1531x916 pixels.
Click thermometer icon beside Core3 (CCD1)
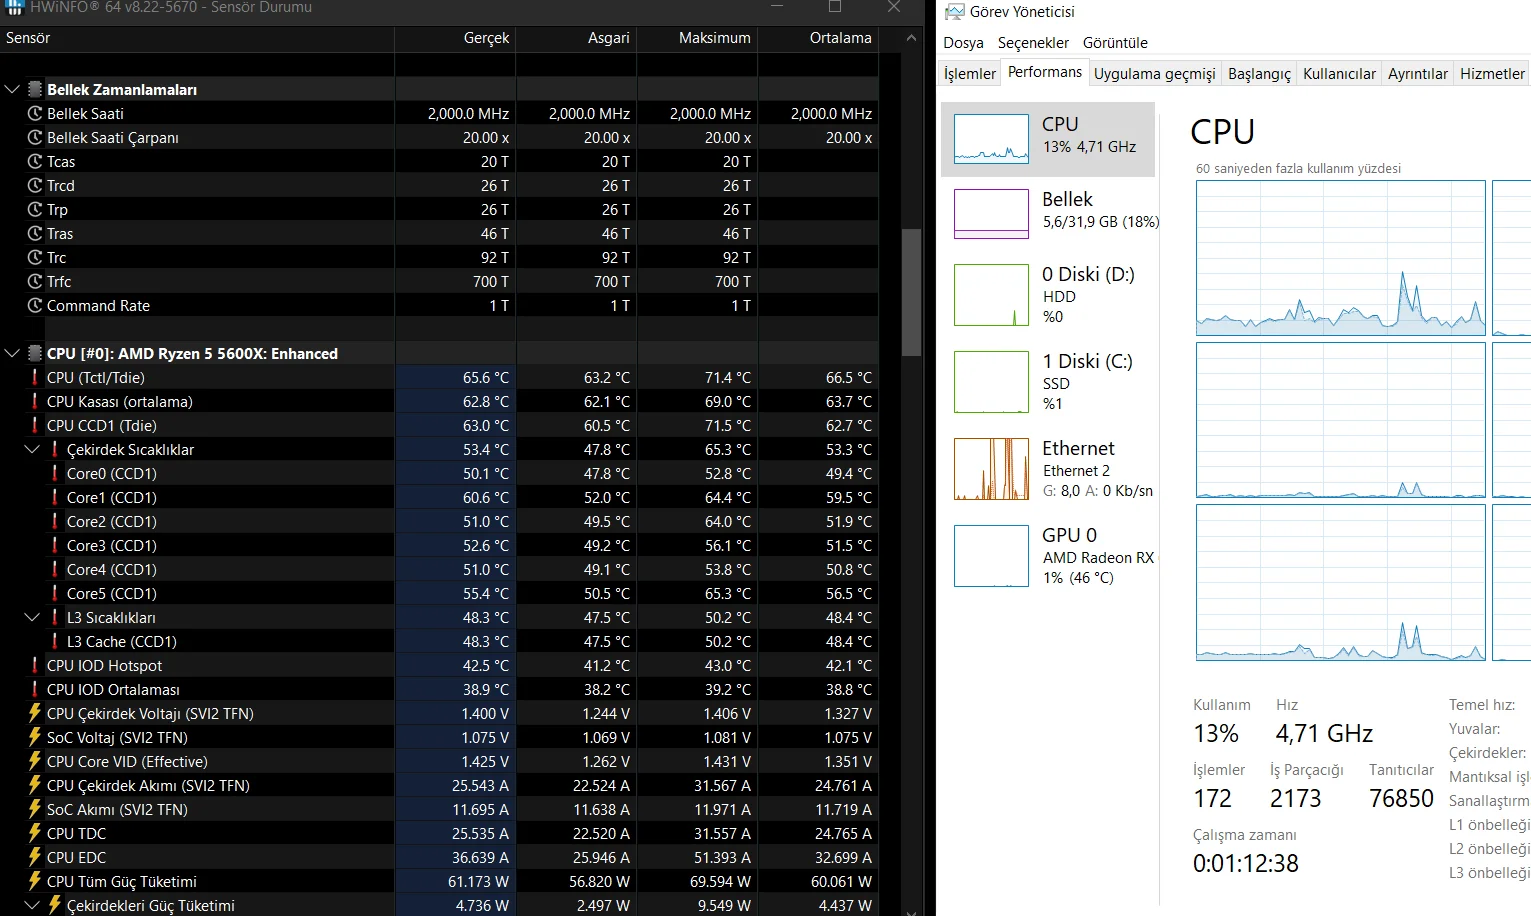point(55,546)
